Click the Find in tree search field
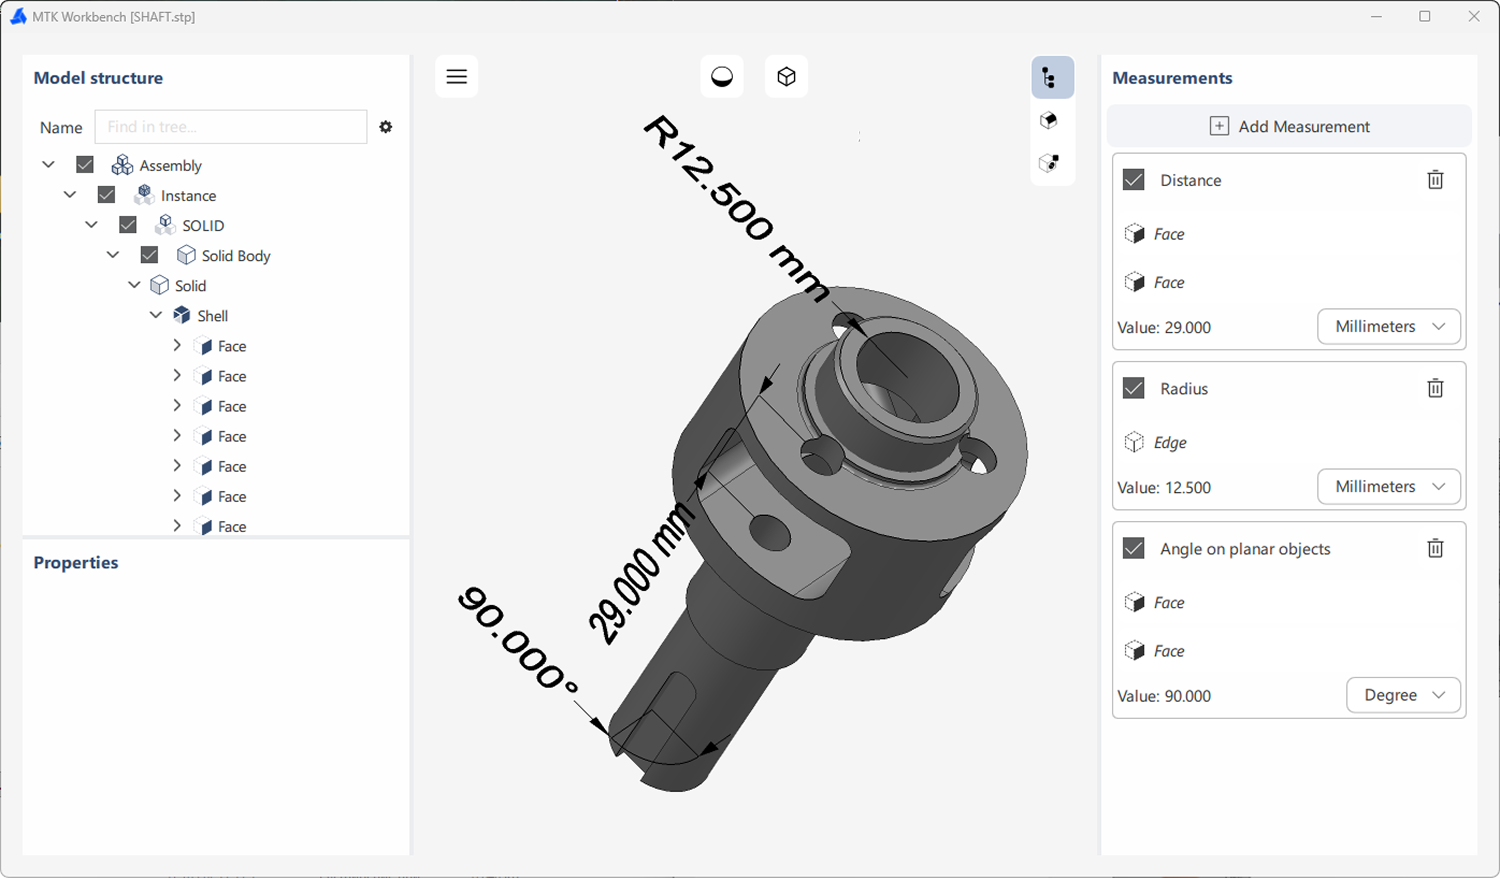This screenshot has width=1500, height=878. pos(231,127)
